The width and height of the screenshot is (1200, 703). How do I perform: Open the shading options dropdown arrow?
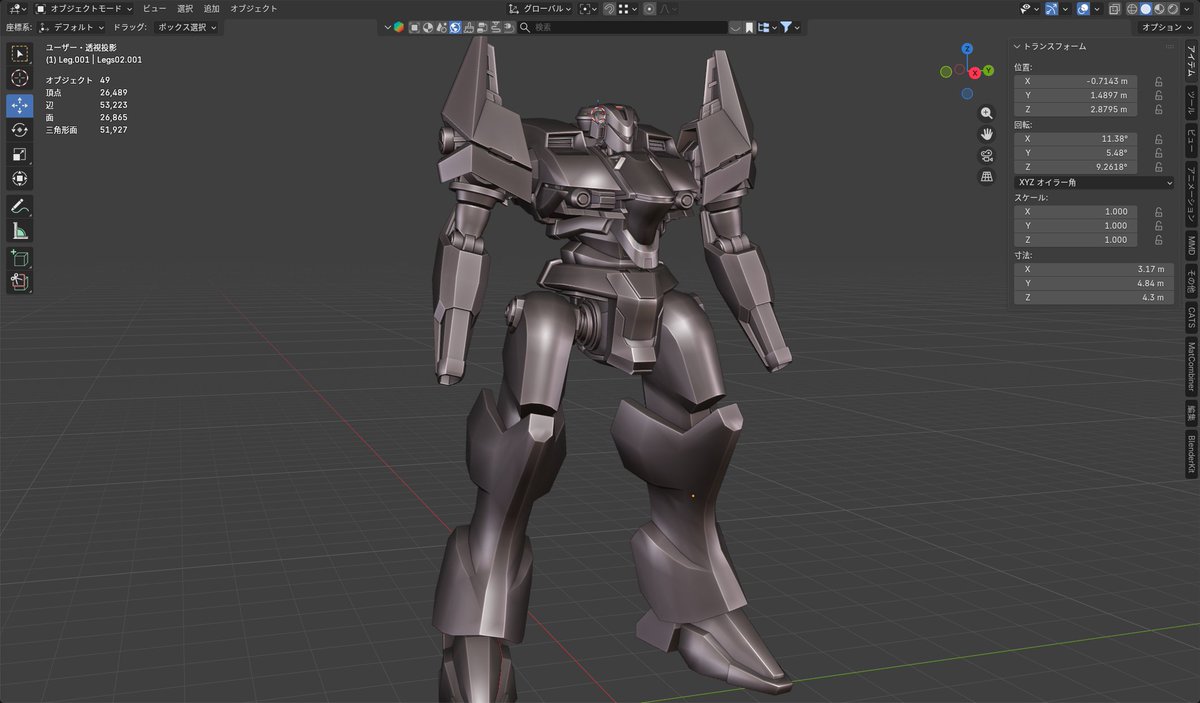[1186, 8]
